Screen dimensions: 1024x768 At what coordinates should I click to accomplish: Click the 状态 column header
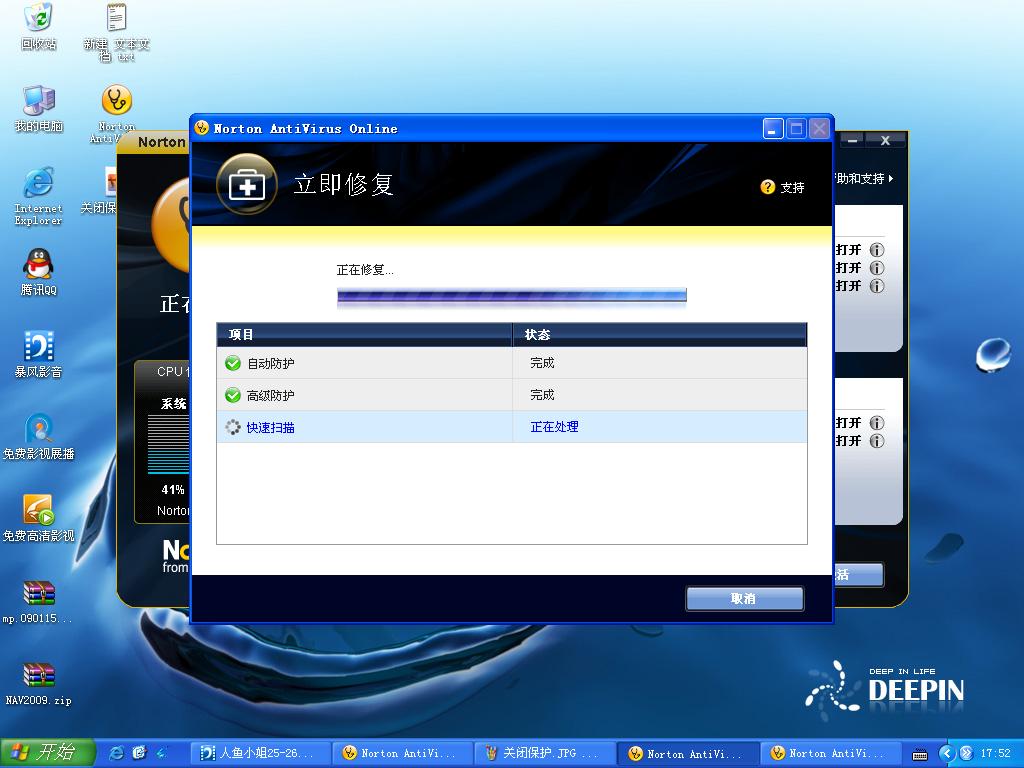tap(660, 335)
